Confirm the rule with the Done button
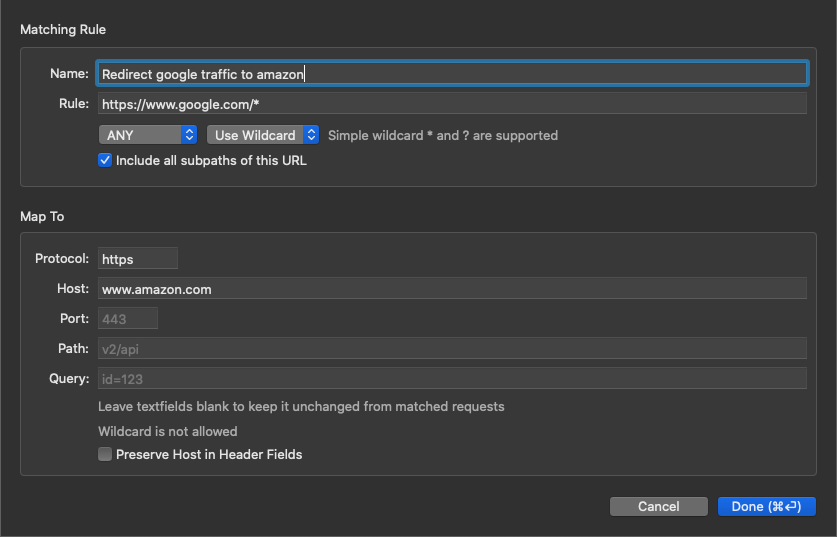This screenshot has height=537, width=837. coord(767,506)
